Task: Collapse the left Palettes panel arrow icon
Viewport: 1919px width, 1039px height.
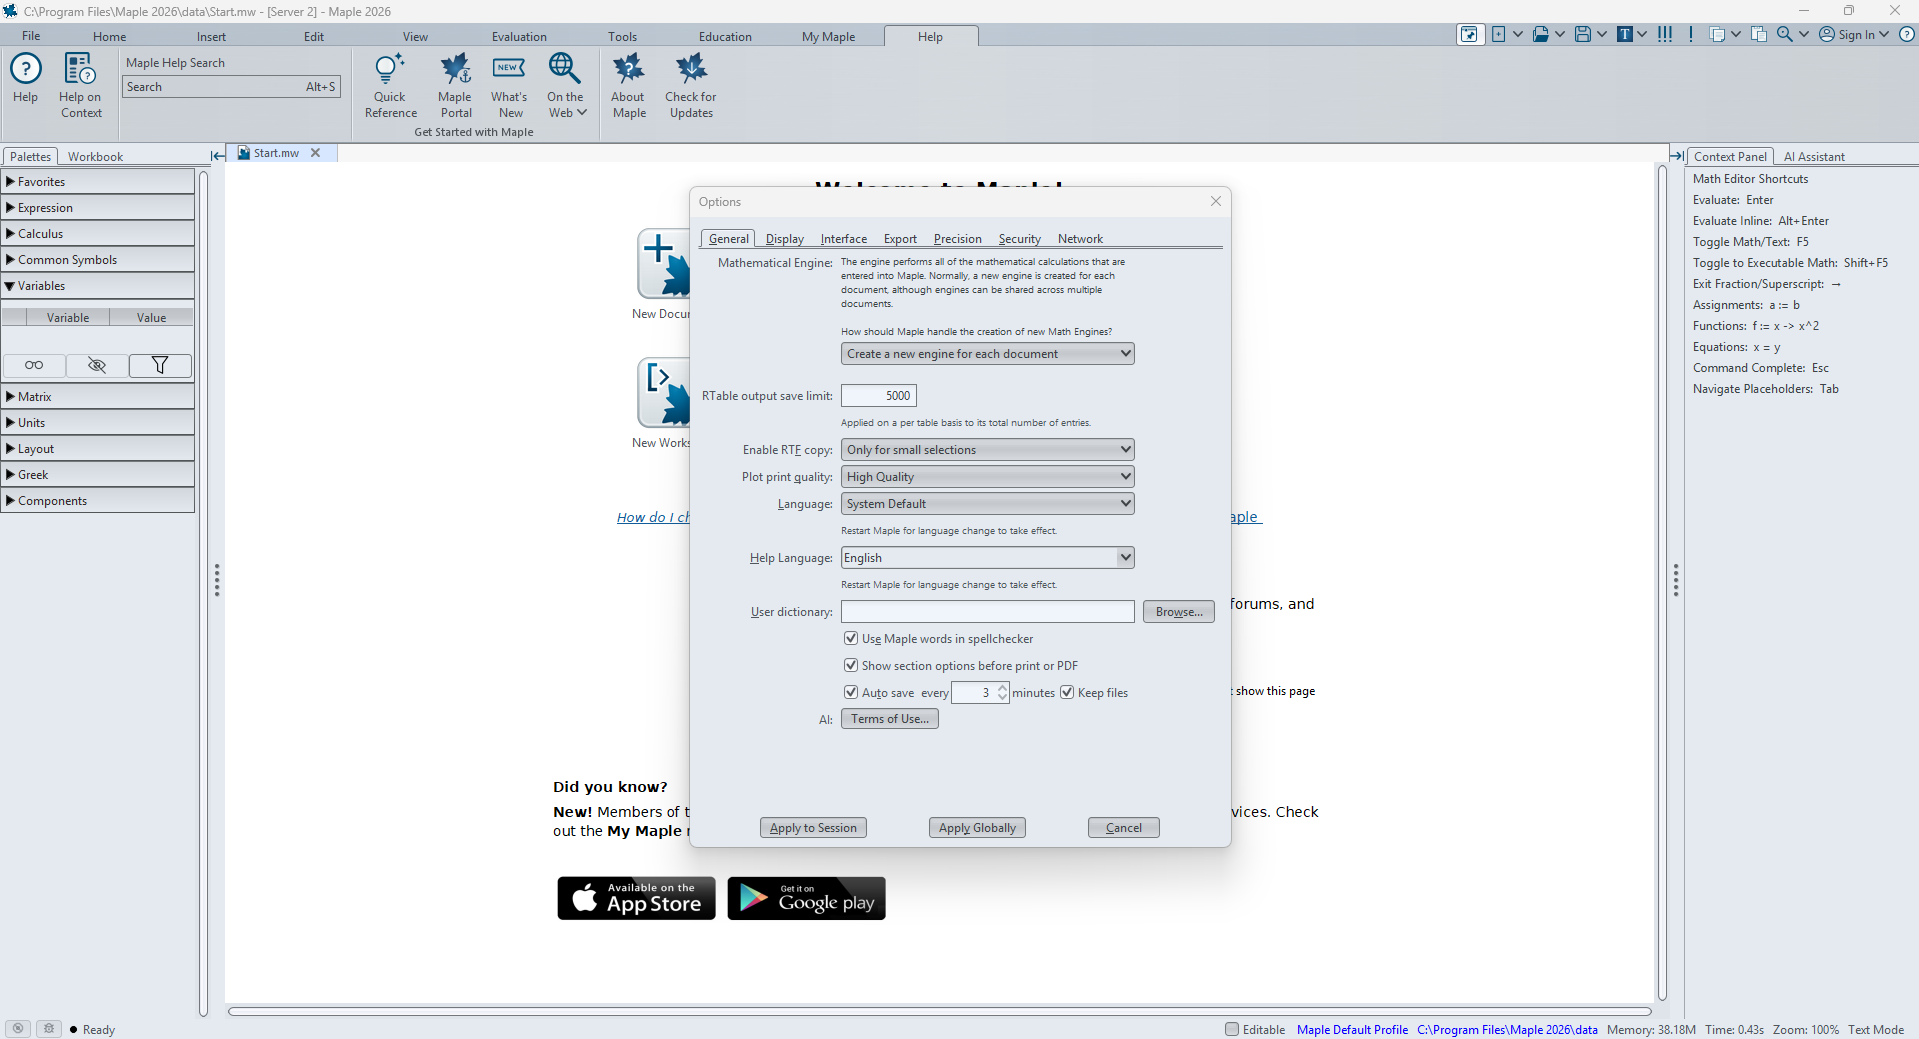Action: 217,156
